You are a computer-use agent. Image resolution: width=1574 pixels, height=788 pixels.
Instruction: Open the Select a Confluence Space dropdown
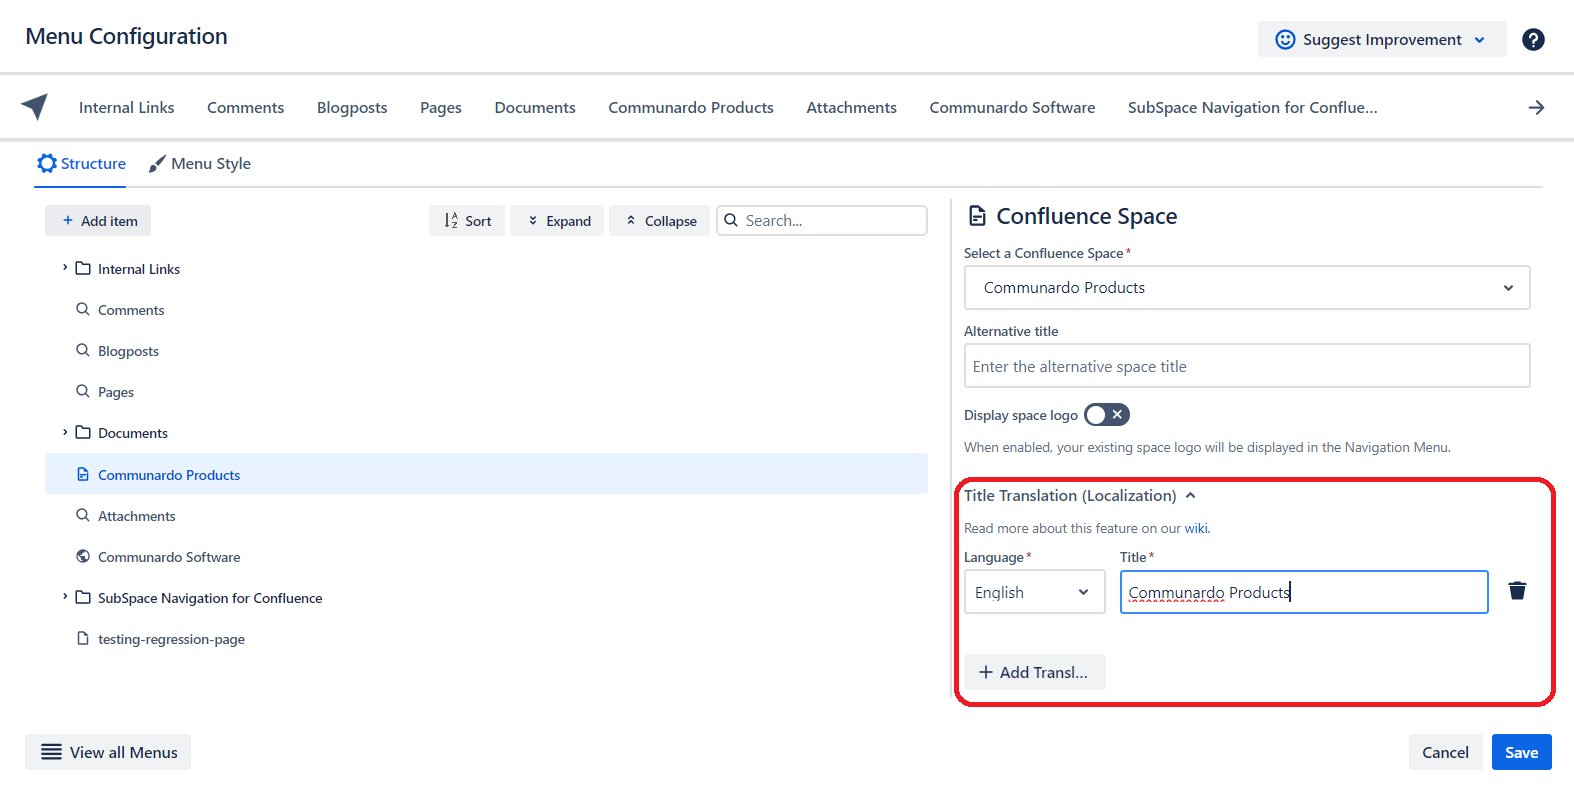pos(1246,288)
